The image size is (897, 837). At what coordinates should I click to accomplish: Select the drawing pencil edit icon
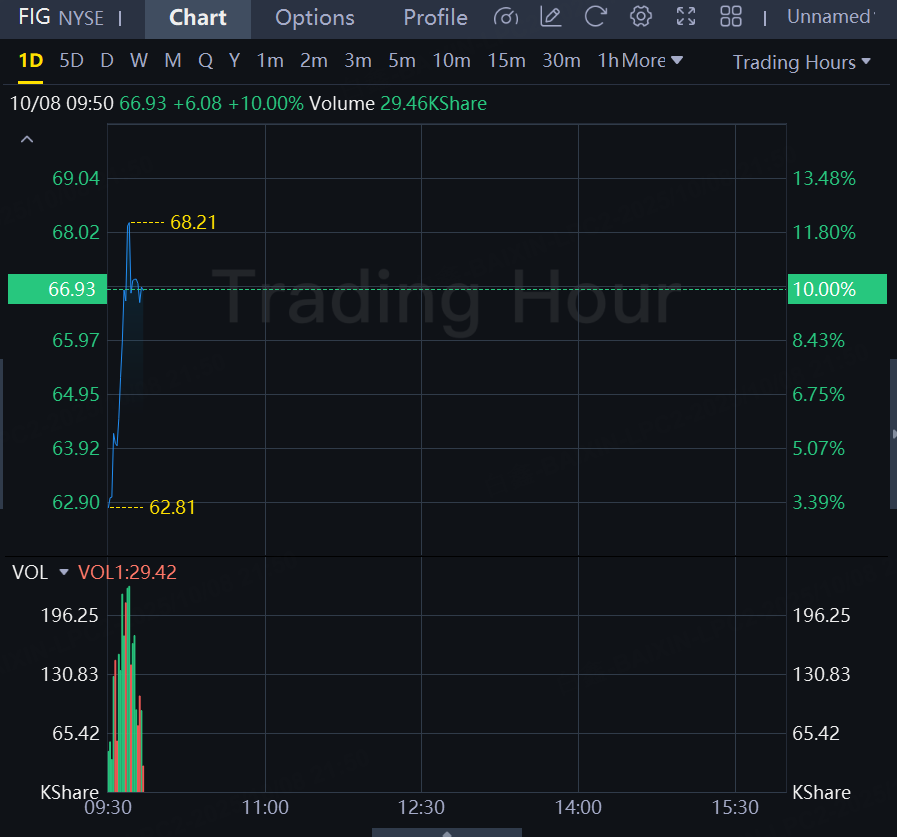point(550,17)
